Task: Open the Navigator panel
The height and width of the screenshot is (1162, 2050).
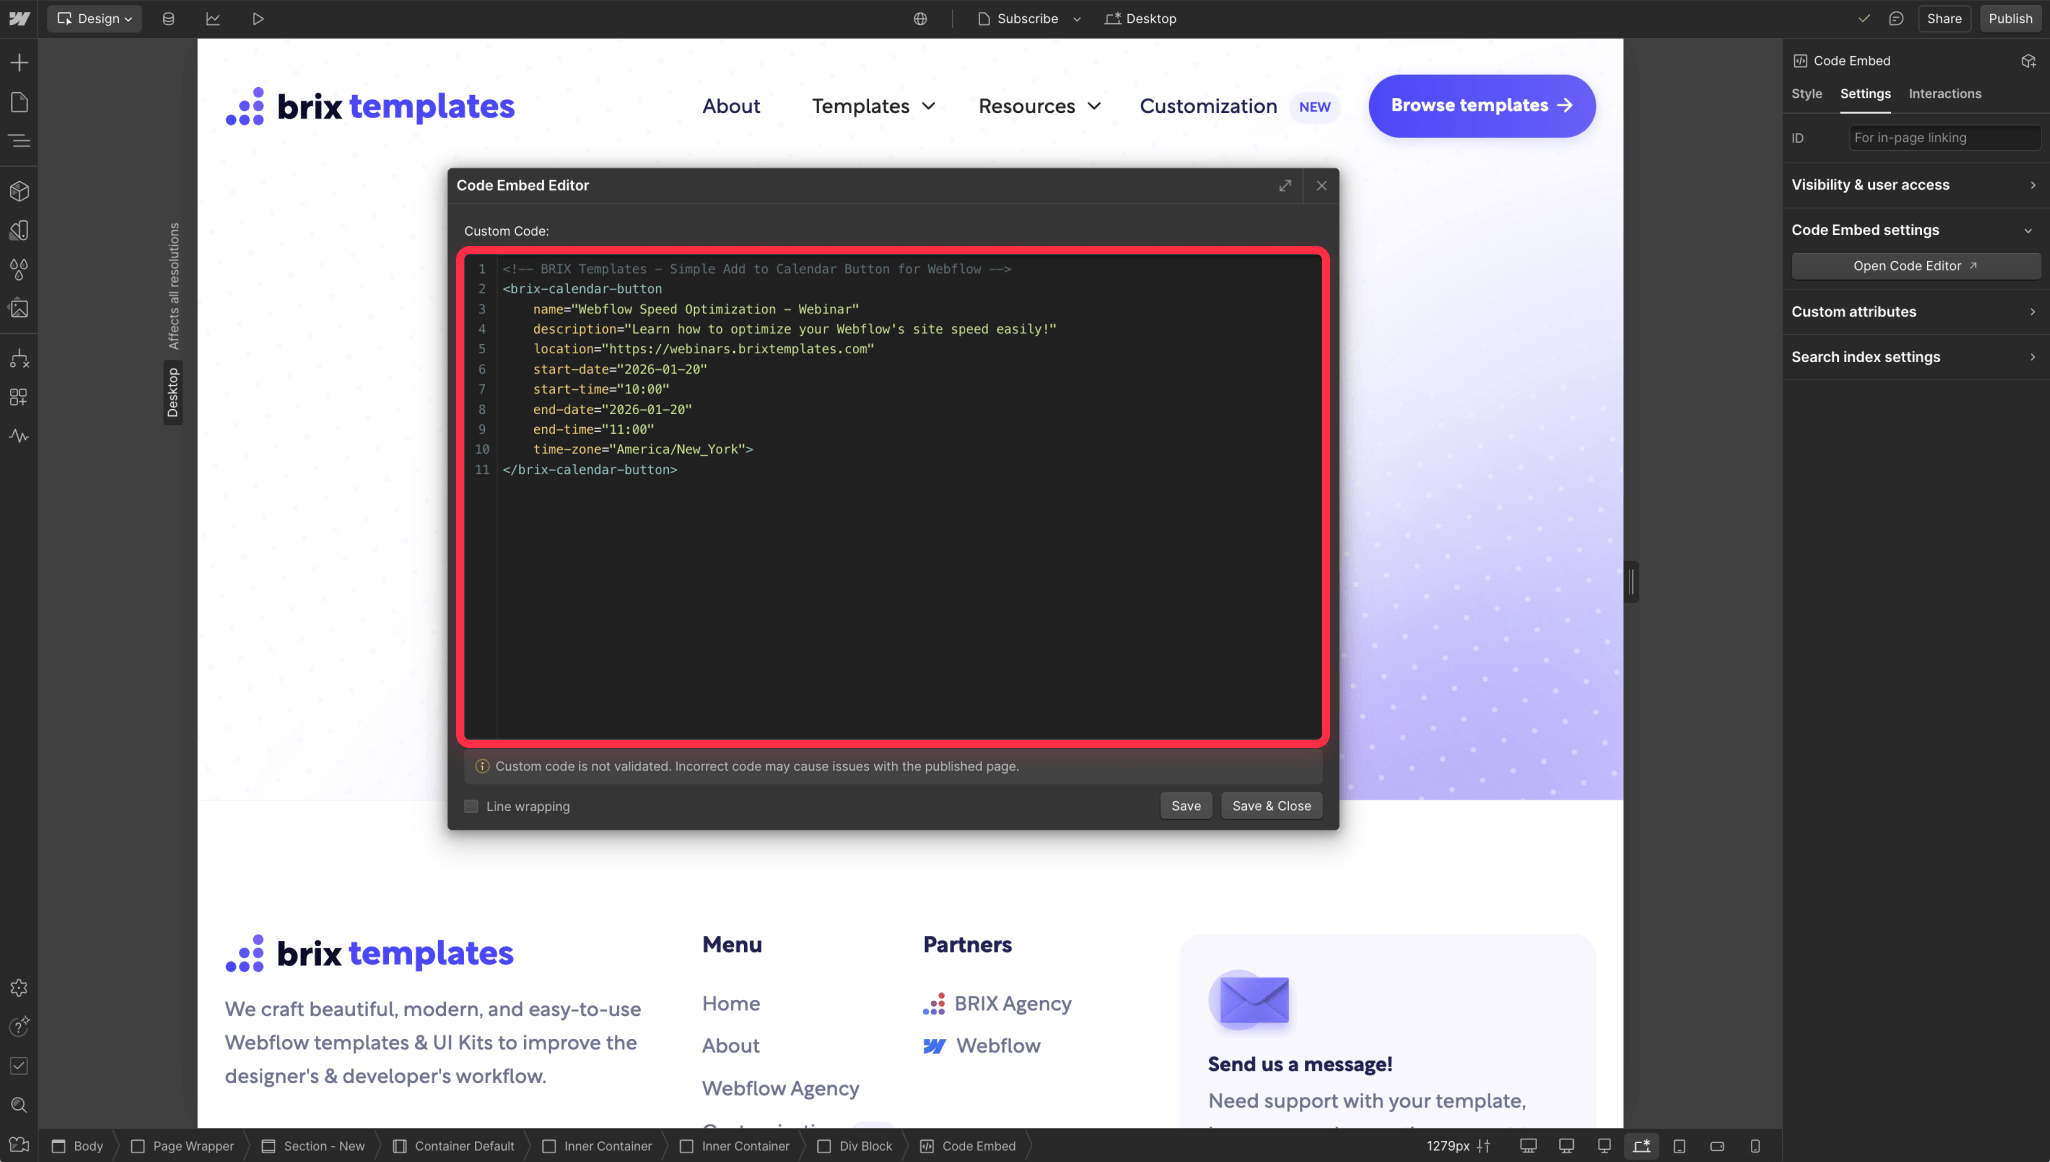Action: coord(19,141)
